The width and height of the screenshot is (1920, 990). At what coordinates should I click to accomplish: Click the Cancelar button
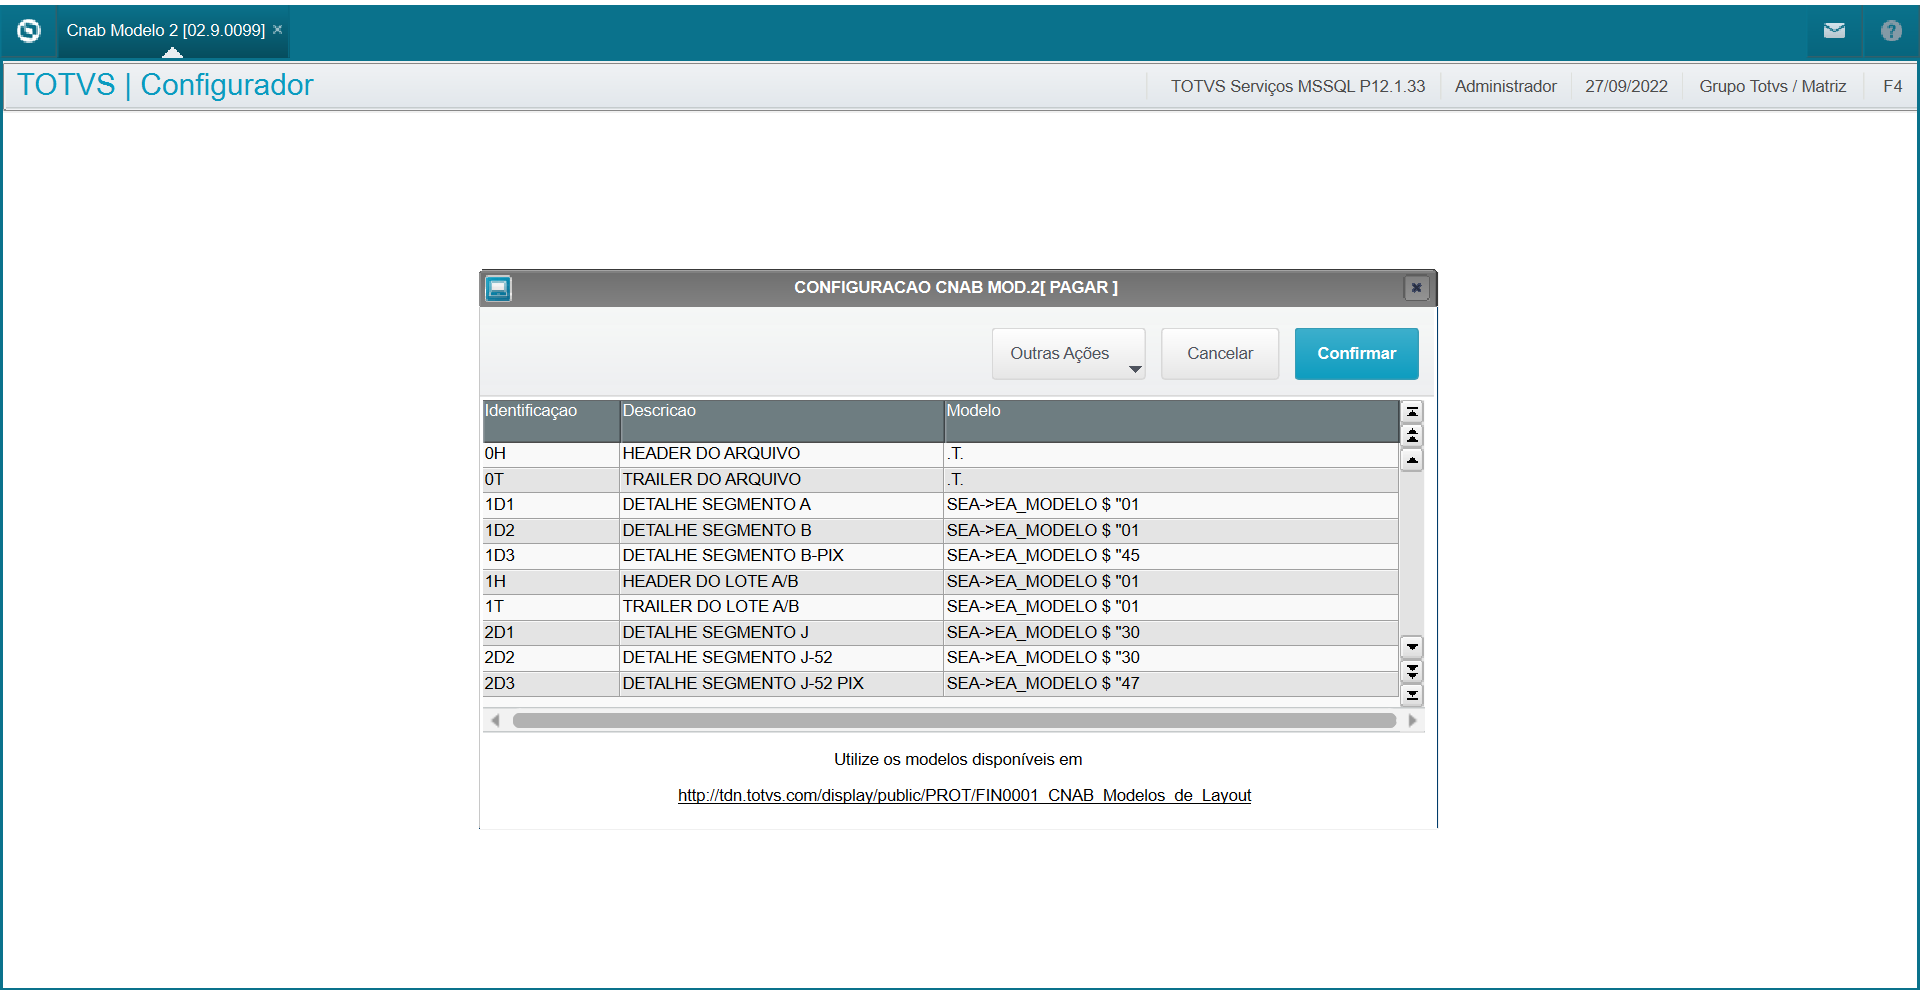pos(1219,354)
